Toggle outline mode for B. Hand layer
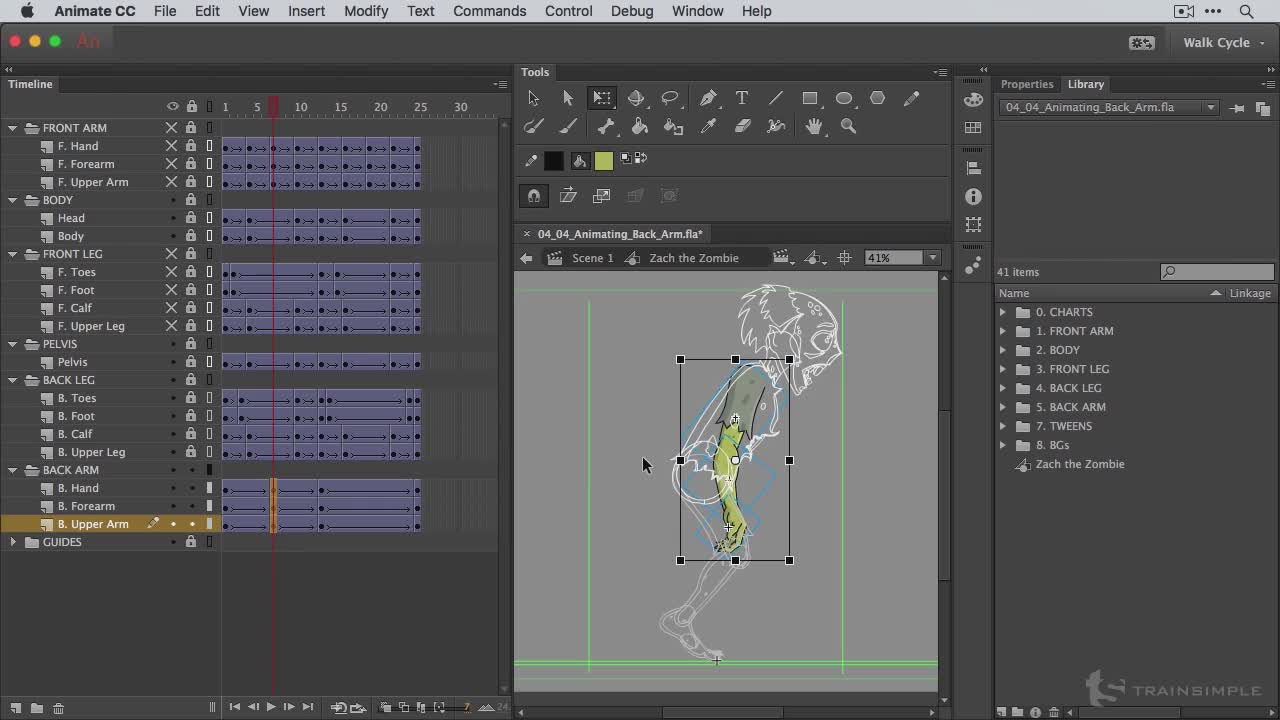The image size is (1280, 720). click(210, 488)
